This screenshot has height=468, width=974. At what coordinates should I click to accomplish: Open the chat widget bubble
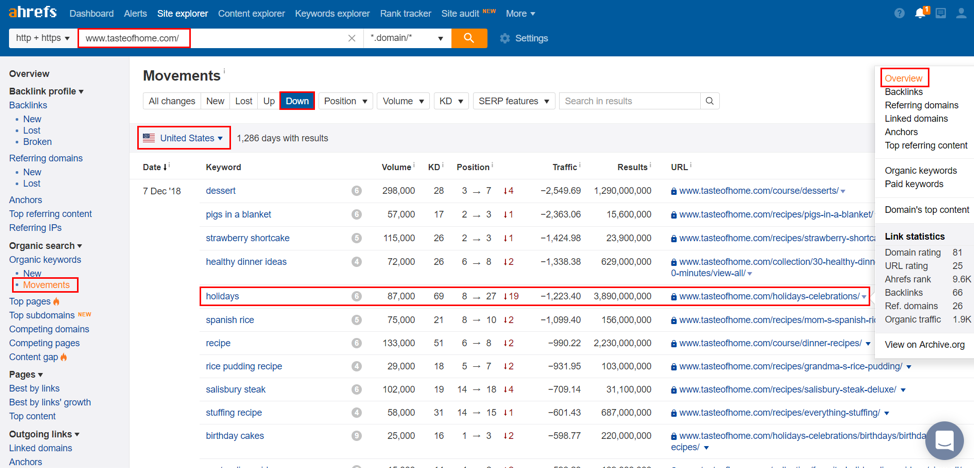click(x=944, y=440)
